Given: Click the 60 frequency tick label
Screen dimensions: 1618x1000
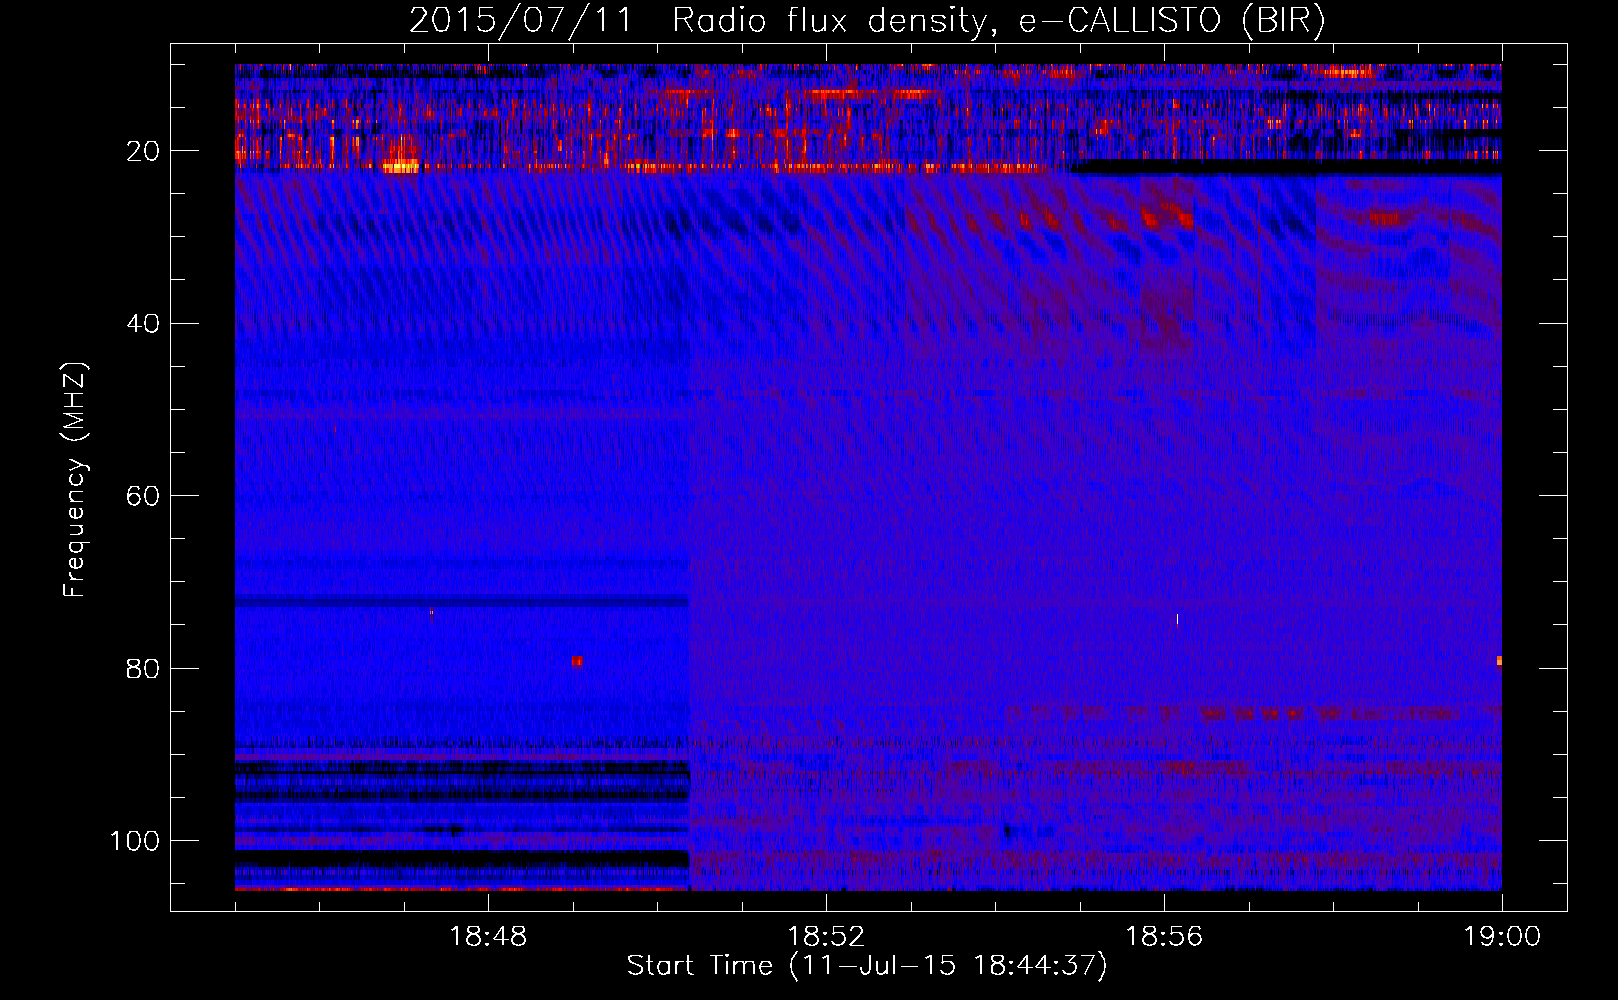Looking at the screenshot, I should coord(144,496).
